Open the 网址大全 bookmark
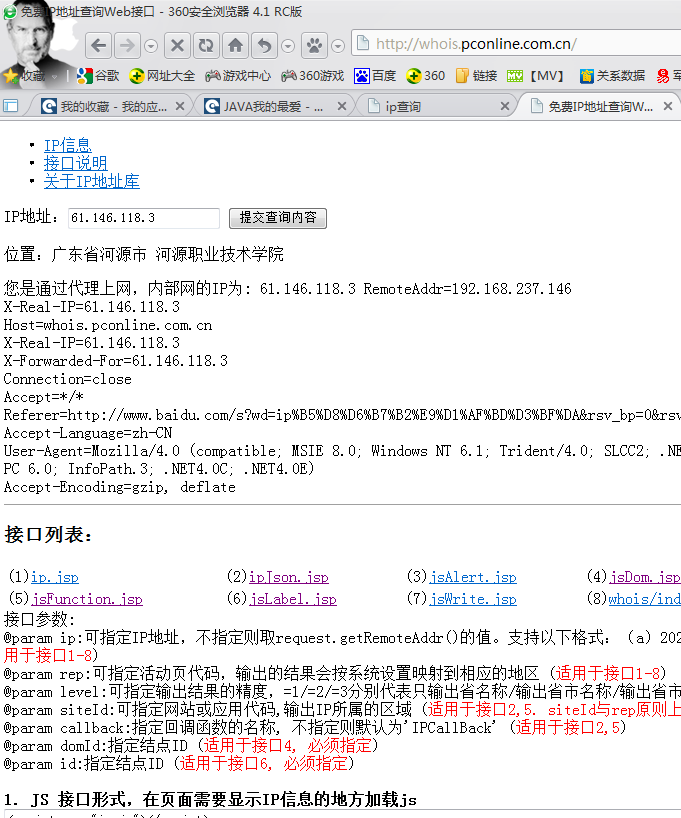681x818 pixels. tap(162, 76)
